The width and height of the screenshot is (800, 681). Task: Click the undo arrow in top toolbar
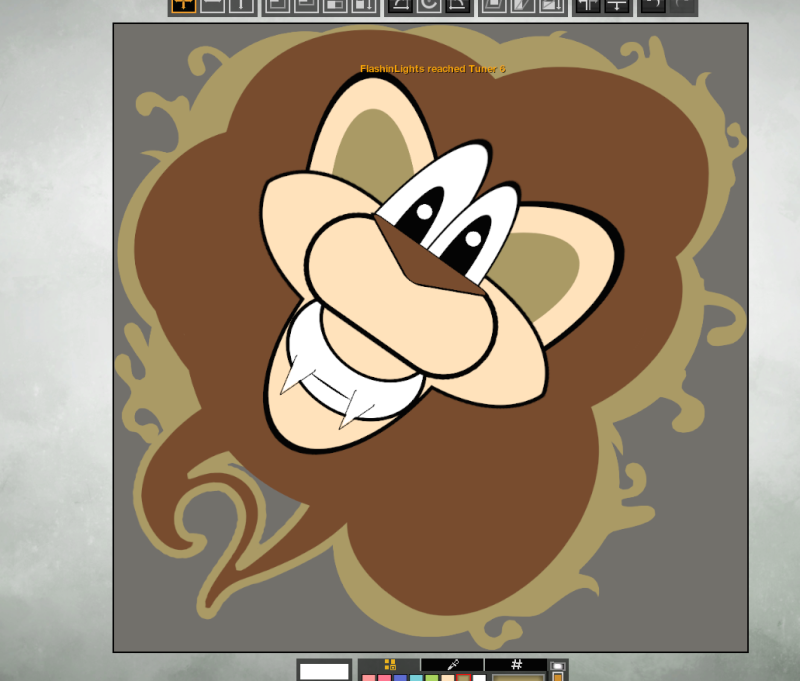[652, 5]
